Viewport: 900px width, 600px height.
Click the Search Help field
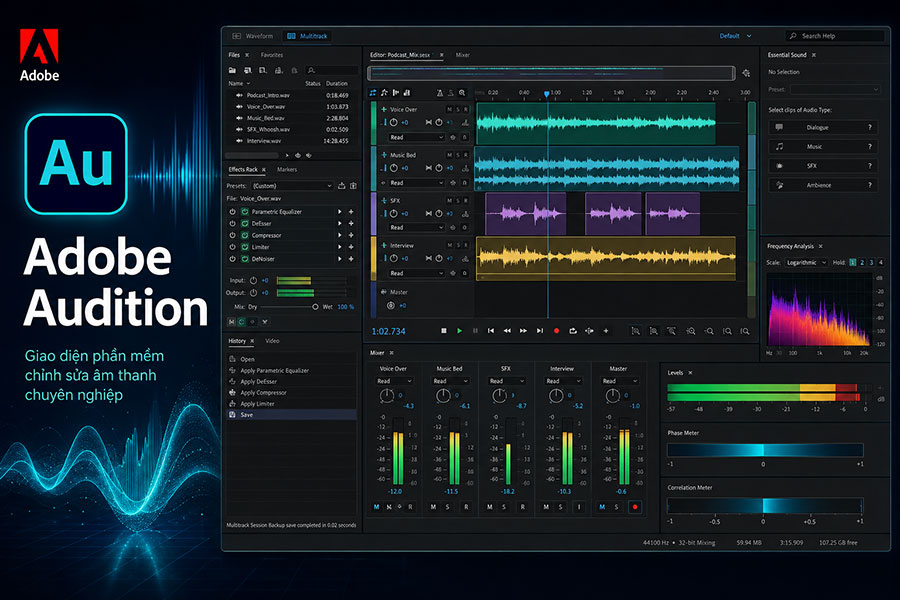click(x=835, y=36)
